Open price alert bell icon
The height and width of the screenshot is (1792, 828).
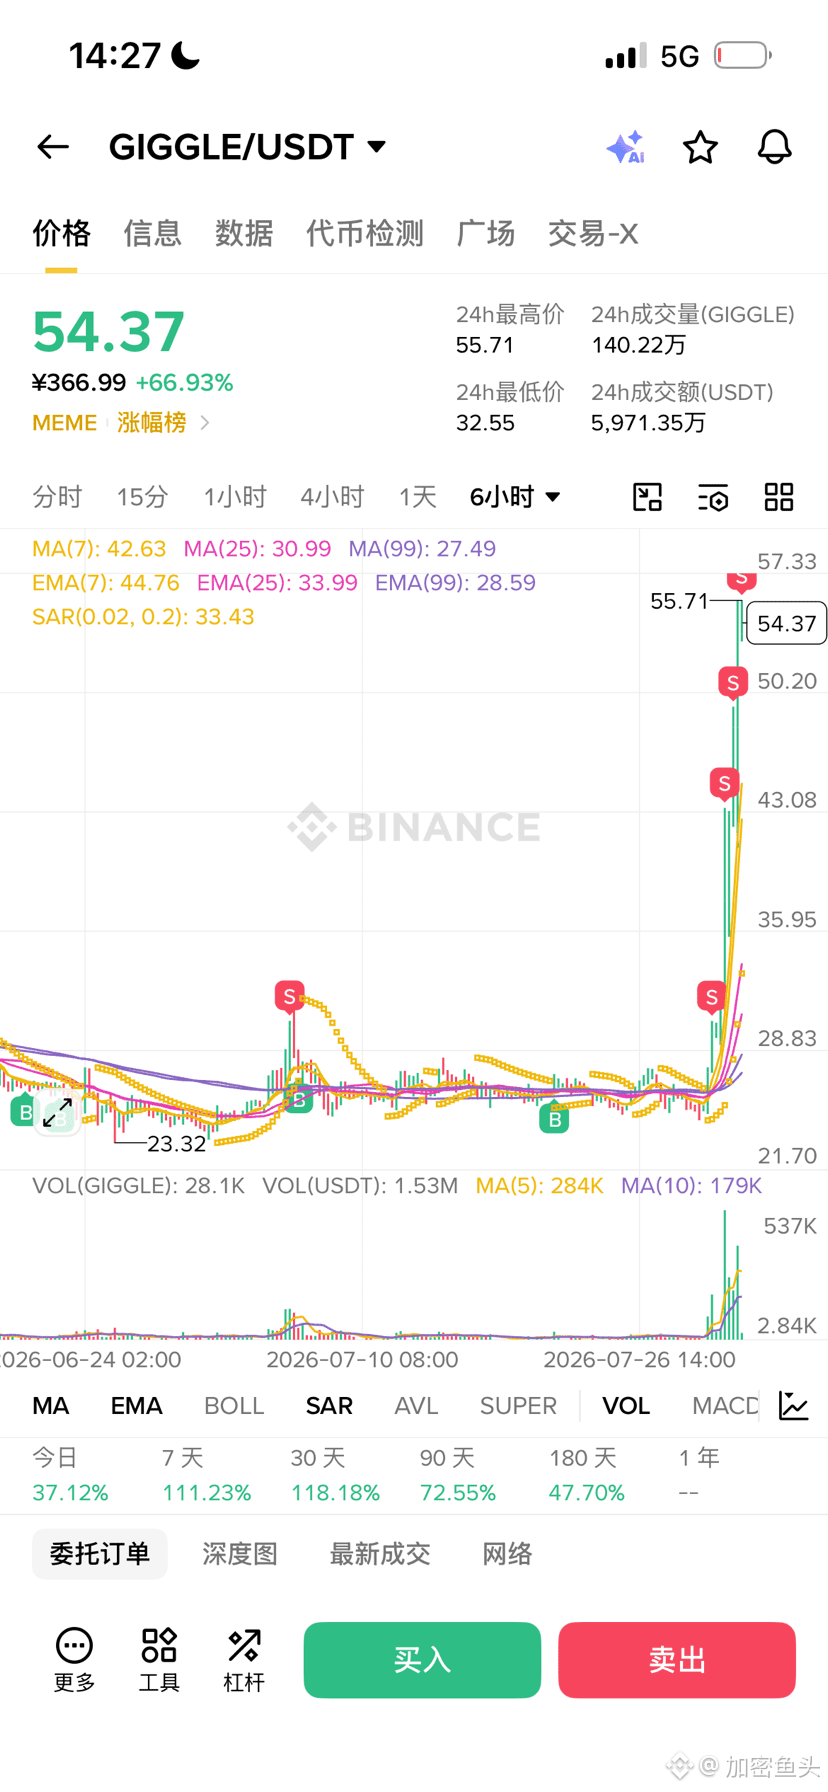pyautogui.click(x=774, y=147)
